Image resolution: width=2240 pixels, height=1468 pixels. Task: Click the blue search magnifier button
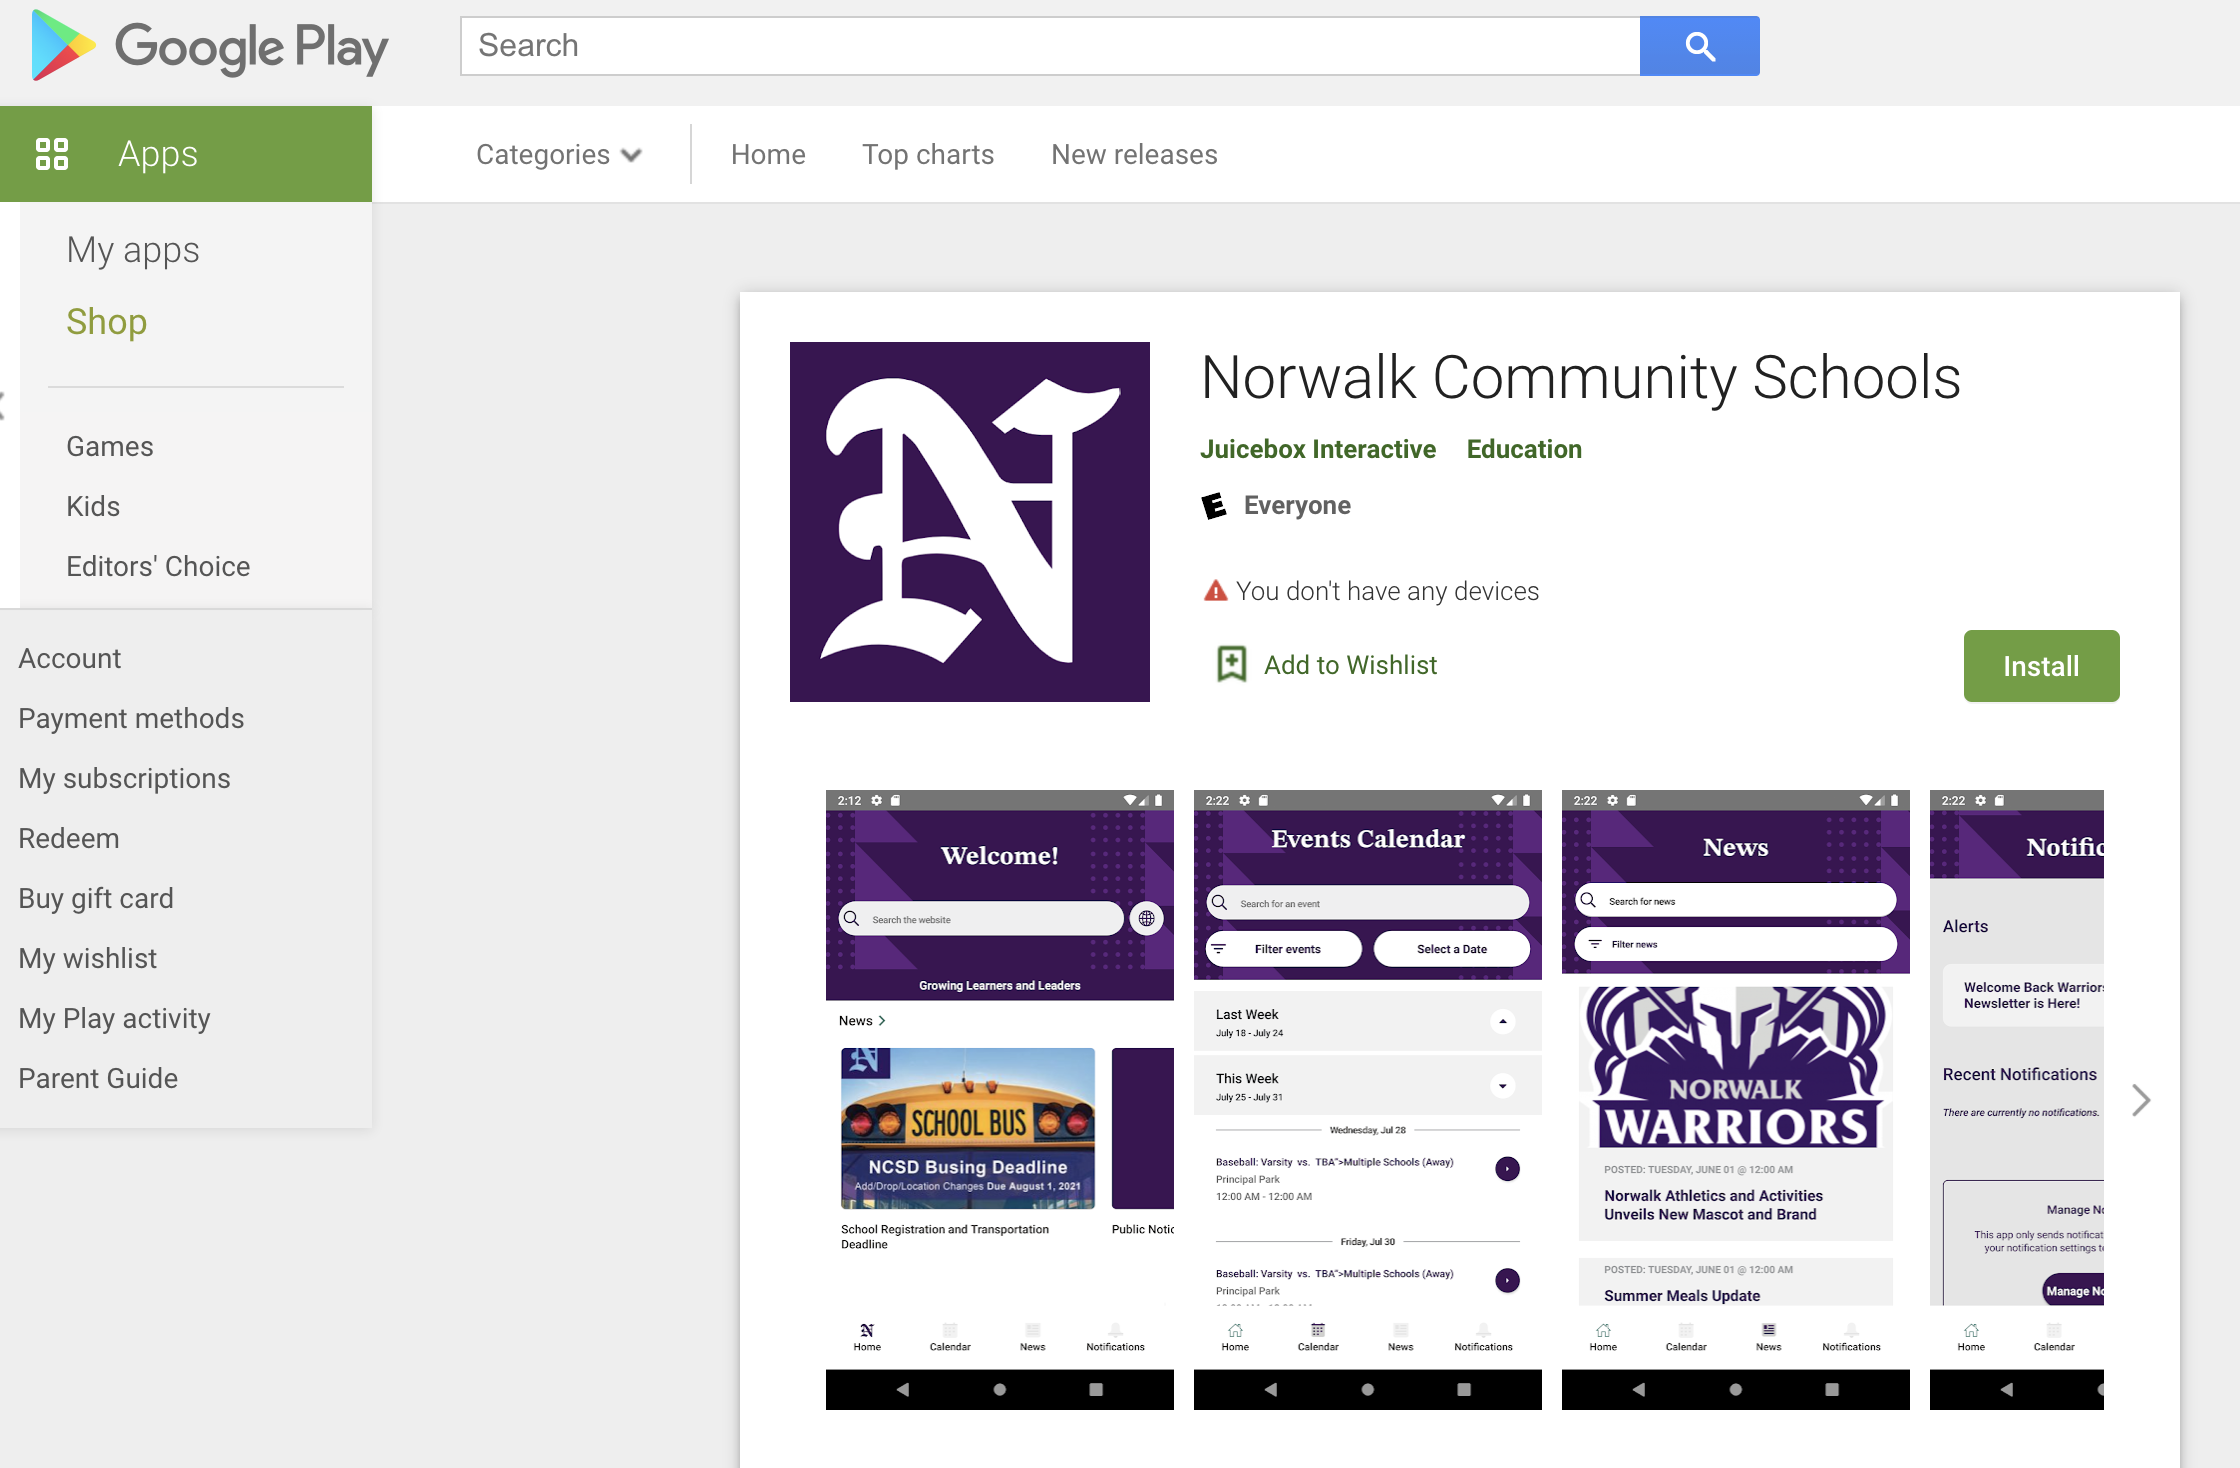click(x=1699, y=46)
